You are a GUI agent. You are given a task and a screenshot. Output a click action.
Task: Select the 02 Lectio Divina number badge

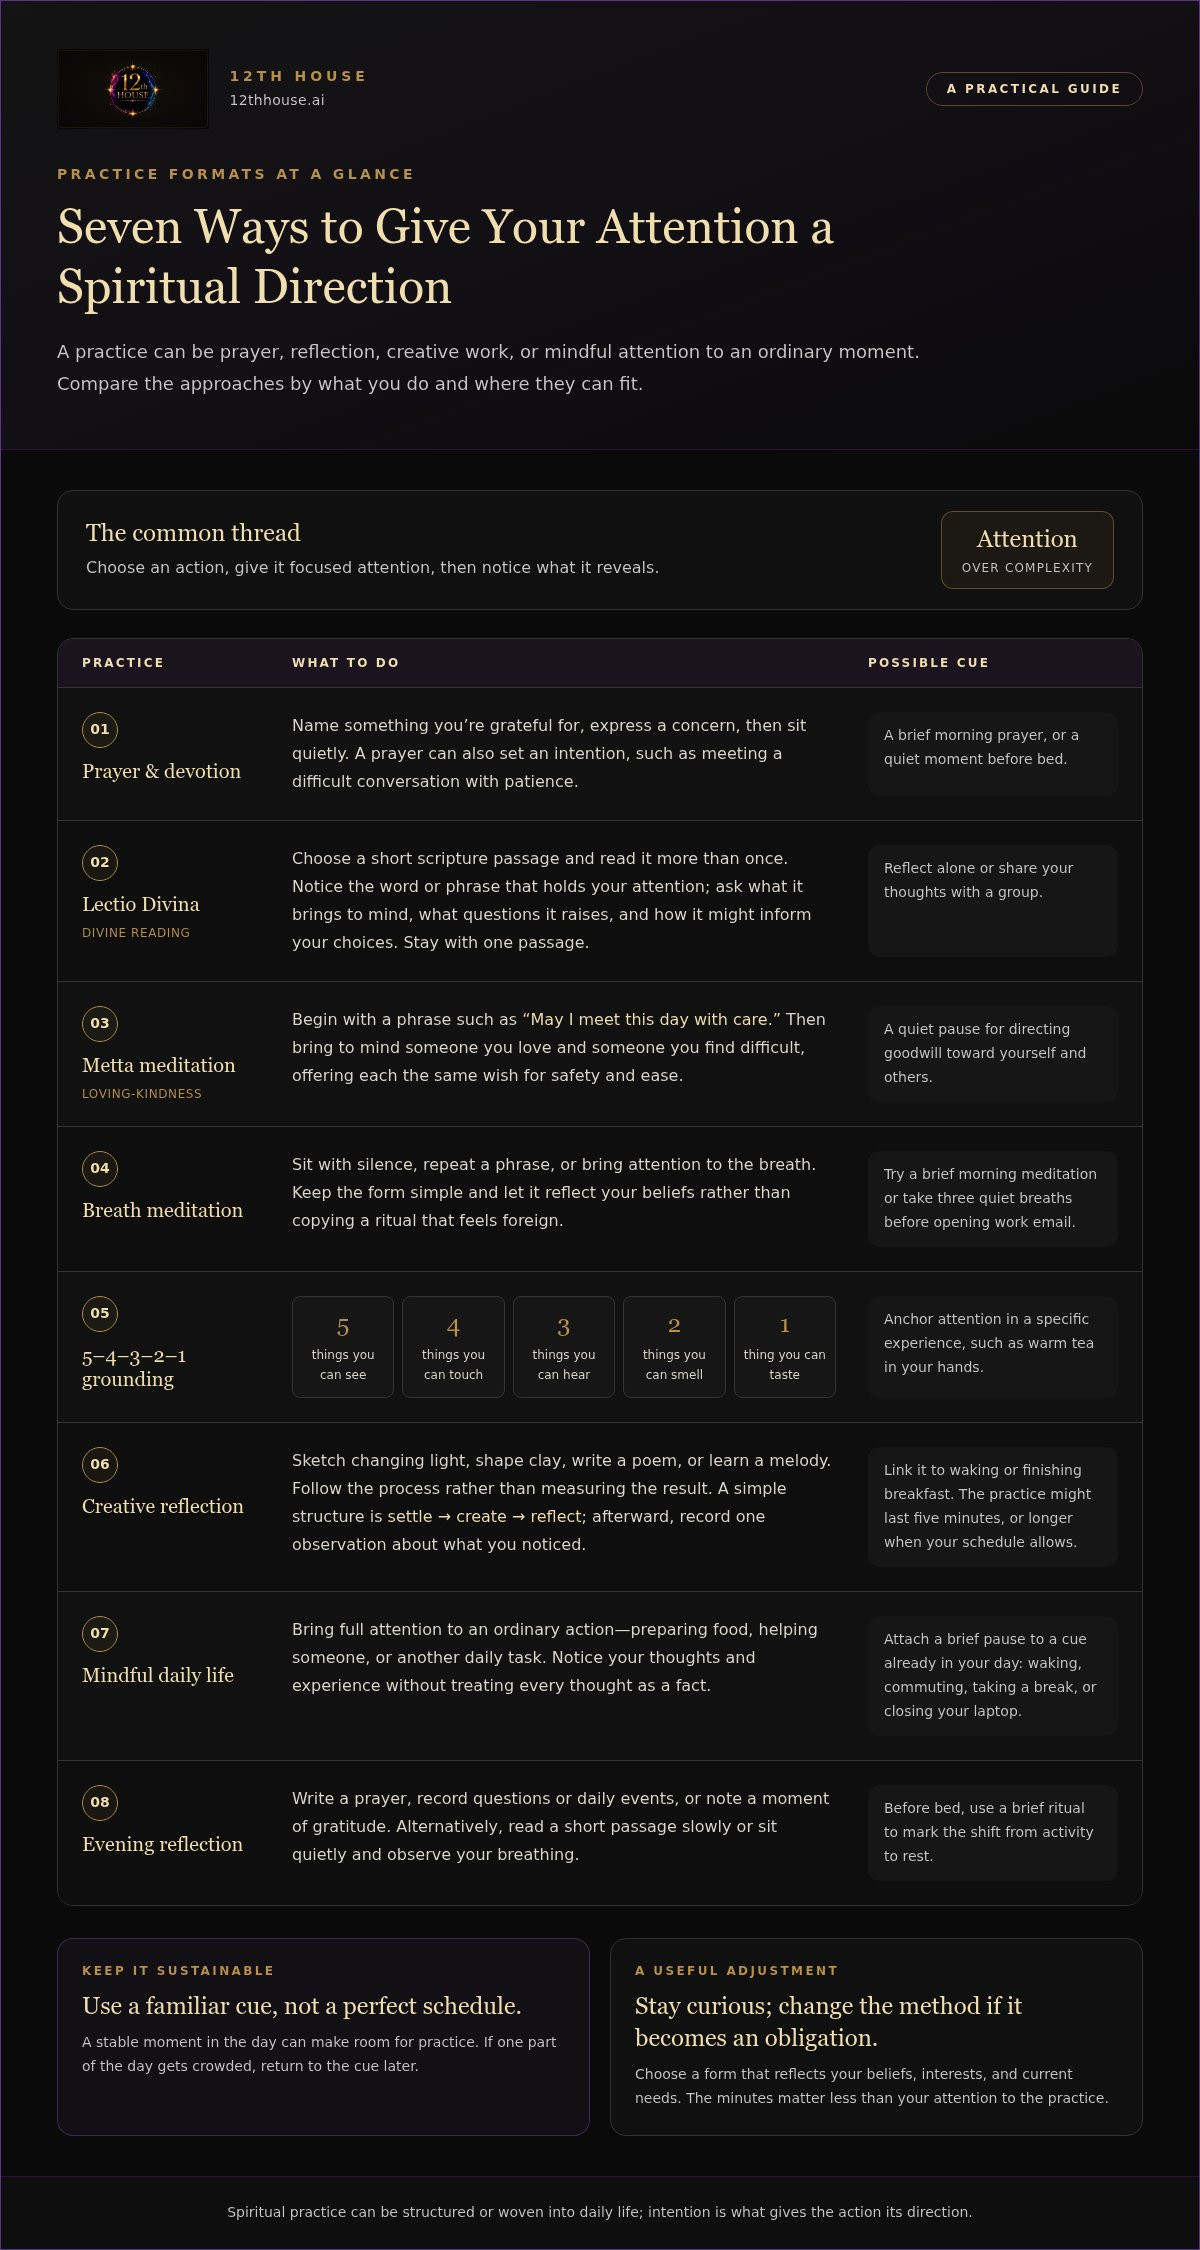coord(100,862)
